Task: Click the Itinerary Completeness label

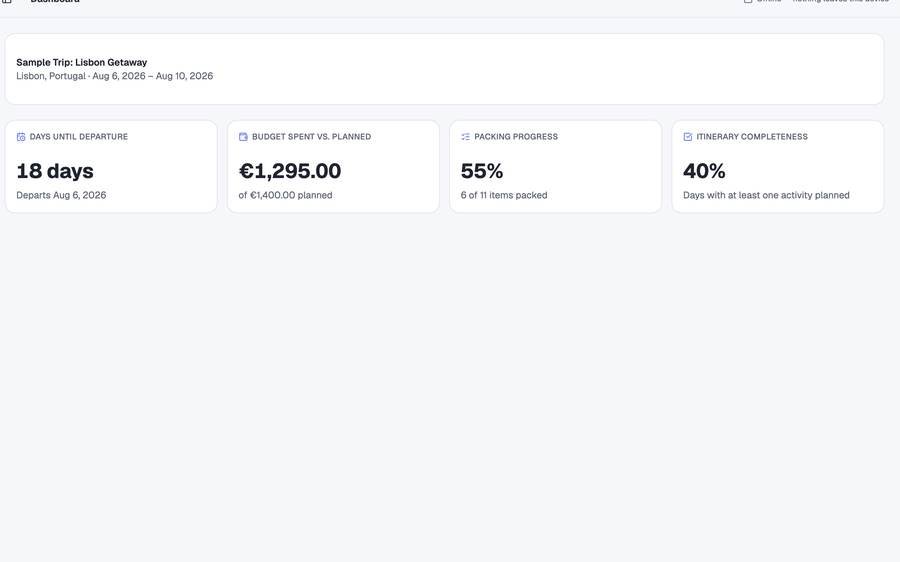Action: pyautogui.click(x=752, y=137)
